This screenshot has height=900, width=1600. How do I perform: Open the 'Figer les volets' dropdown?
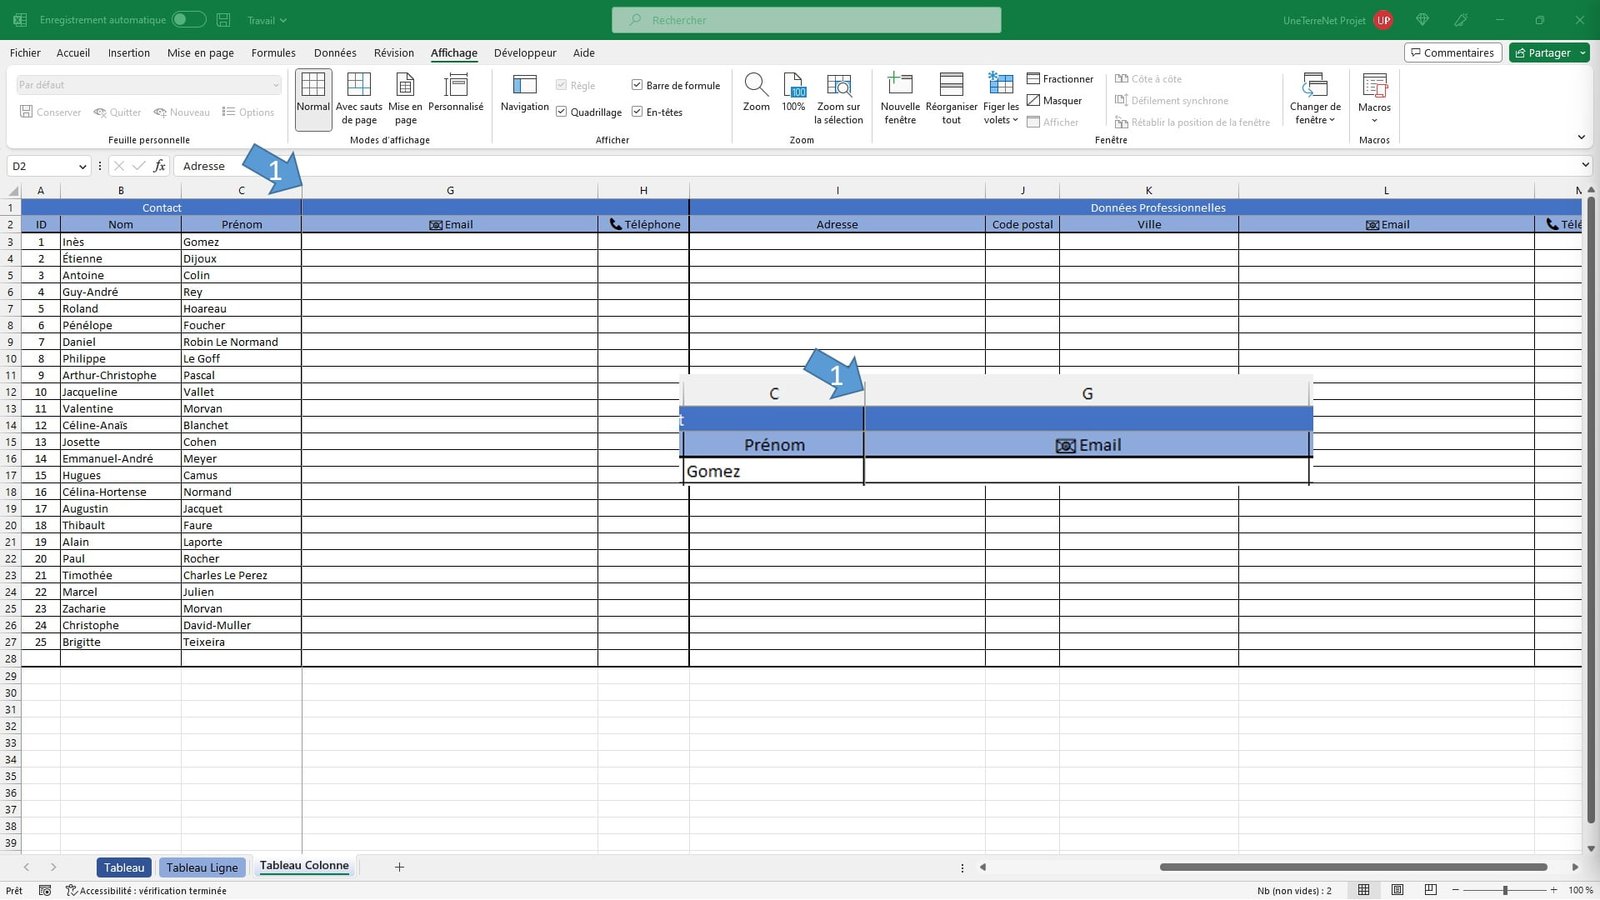(x=999, y=97)
